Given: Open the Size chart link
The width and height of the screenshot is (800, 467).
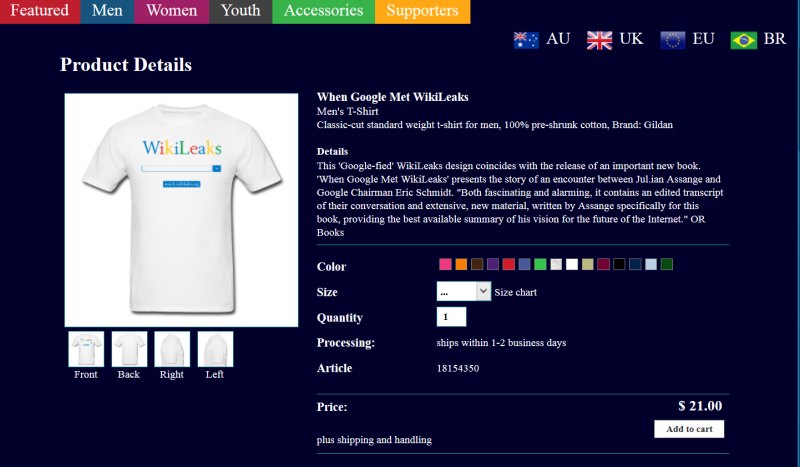Looking at the screenshot, I should [516, 292].
